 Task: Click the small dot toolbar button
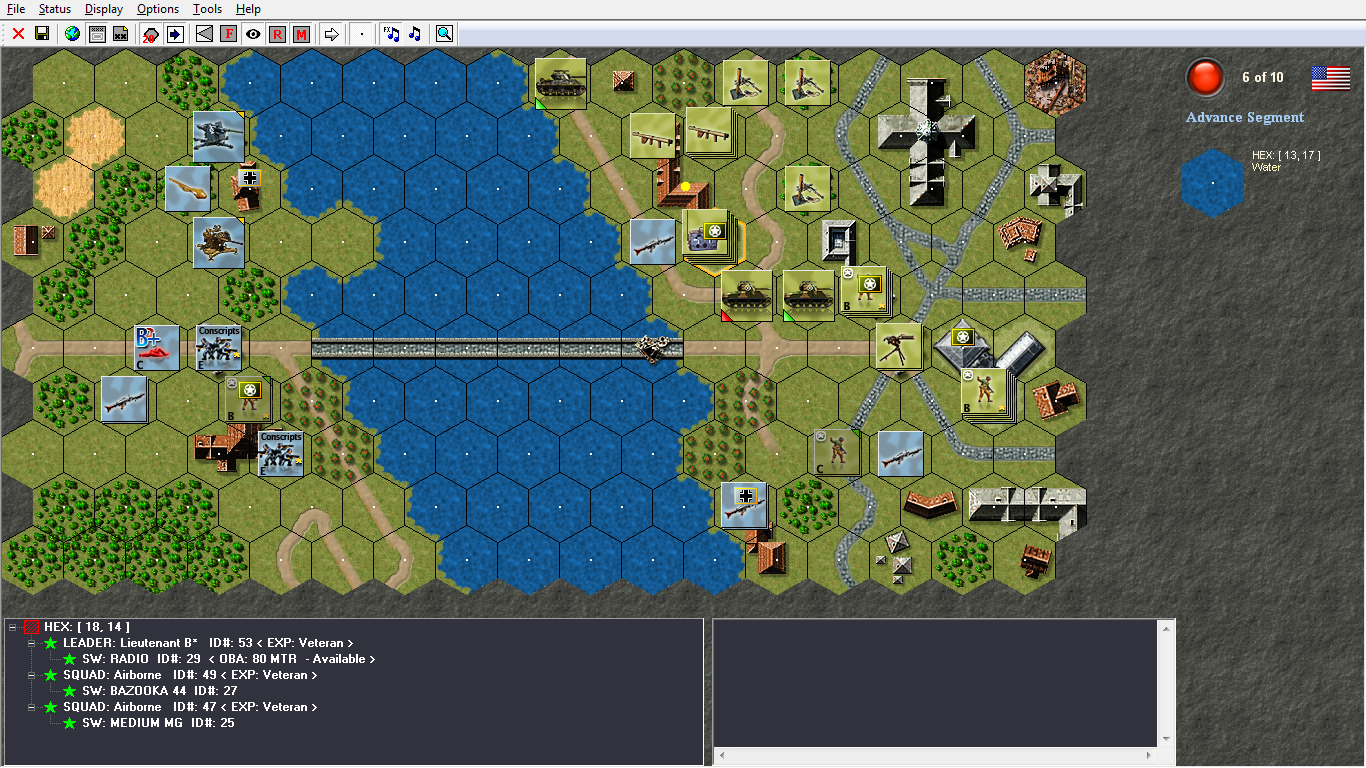pos(362,34)
